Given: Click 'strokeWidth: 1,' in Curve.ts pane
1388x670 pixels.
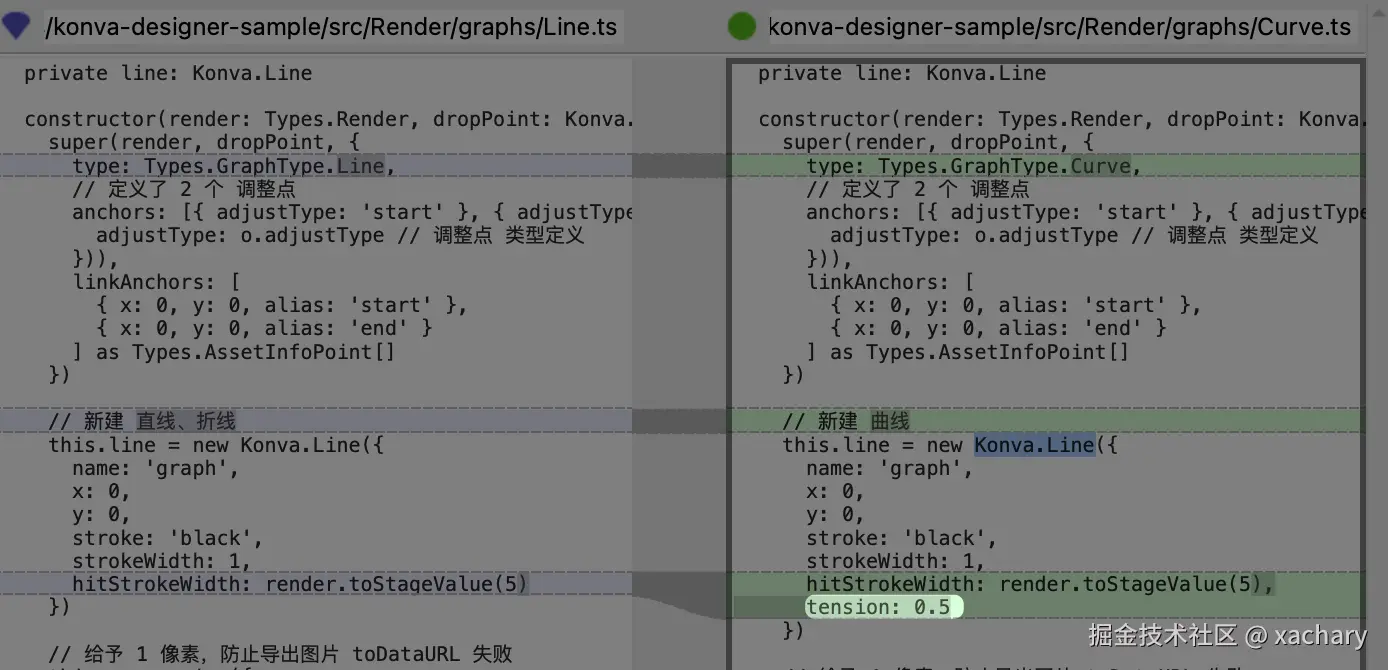Looking at the screenshot, I should (896, 561).
